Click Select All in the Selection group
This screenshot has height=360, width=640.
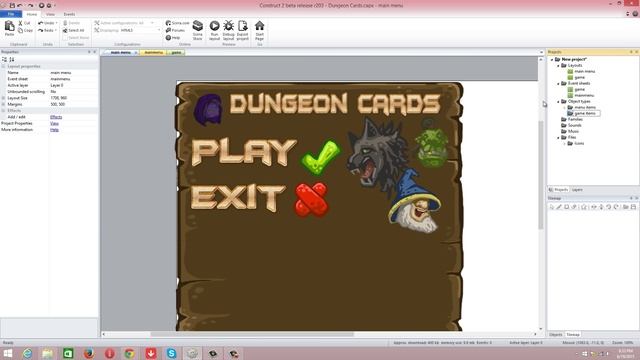point(73,31)
